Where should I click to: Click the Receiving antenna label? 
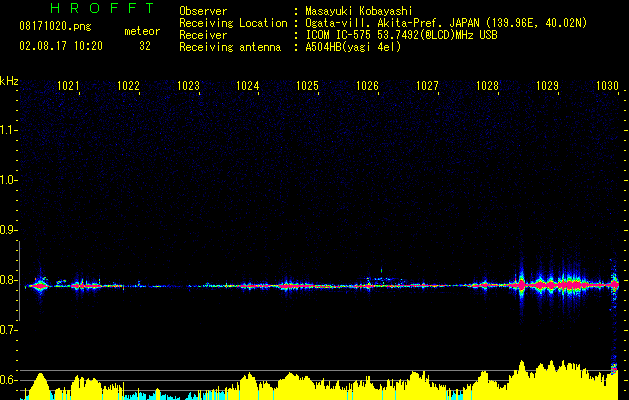pos(230,47)
